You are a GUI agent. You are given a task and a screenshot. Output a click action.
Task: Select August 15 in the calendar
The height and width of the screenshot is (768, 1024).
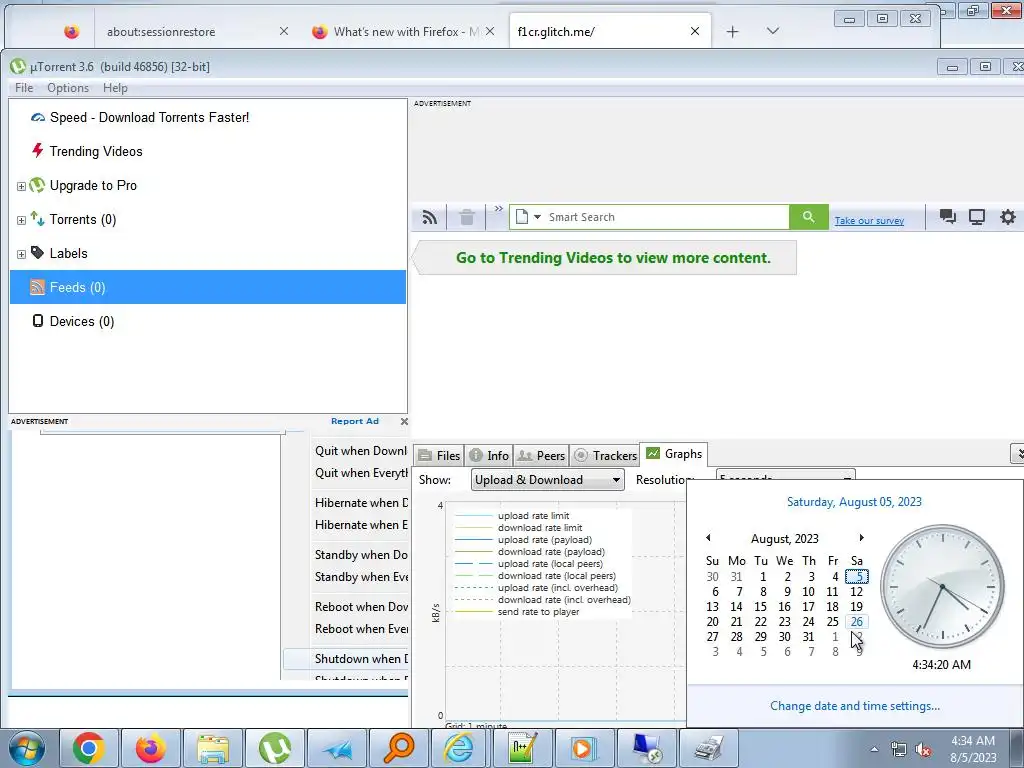click(760, 607)
